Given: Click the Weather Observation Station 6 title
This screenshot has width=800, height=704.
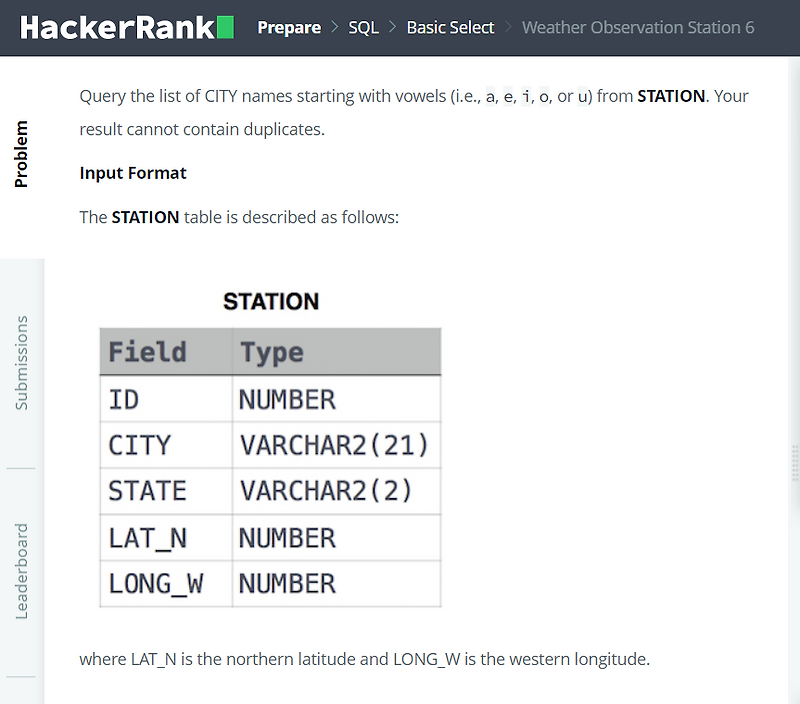Looking at the screenshot, I should tap(638, 27).
